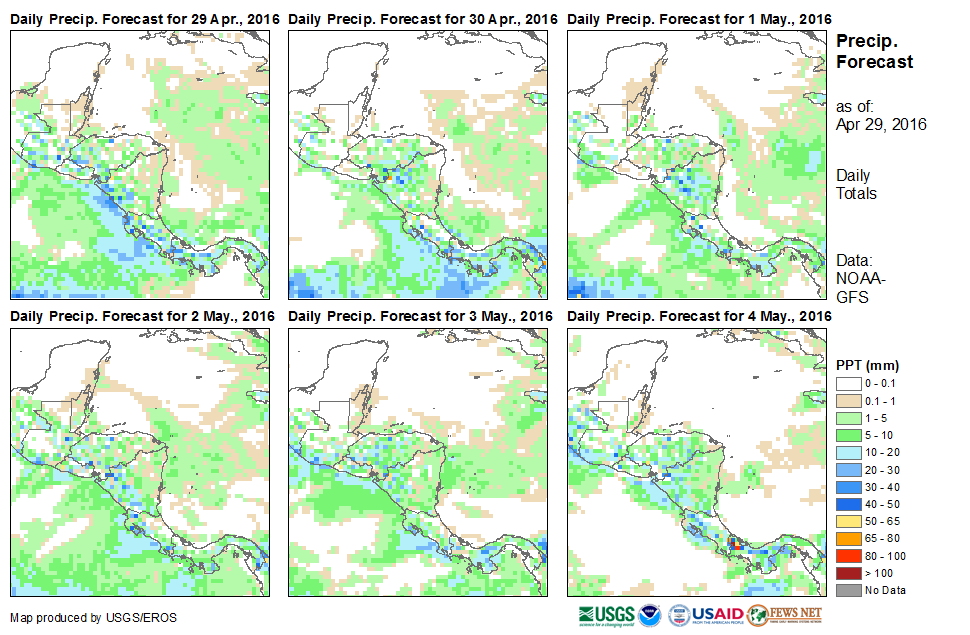The width and height of the screenshot is (970, 635).
Task: Open the 30 Apr 2016 forecast map
Action: [x=418, y=164]
